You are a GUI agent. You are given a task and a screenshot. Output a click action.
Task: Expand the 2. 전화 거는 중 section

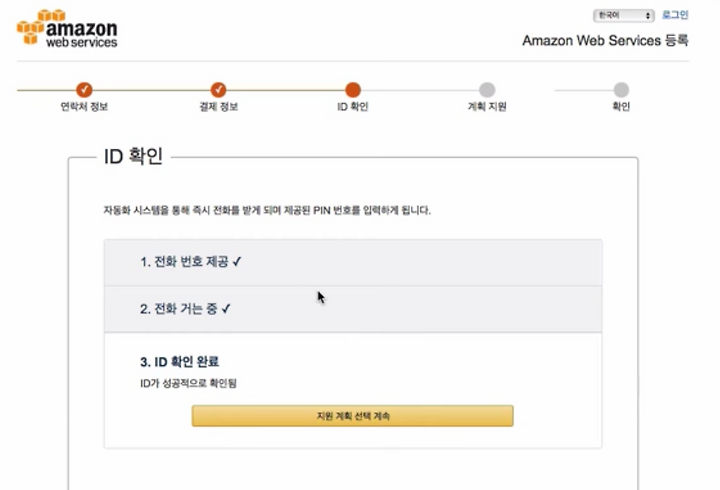(353, 309)
